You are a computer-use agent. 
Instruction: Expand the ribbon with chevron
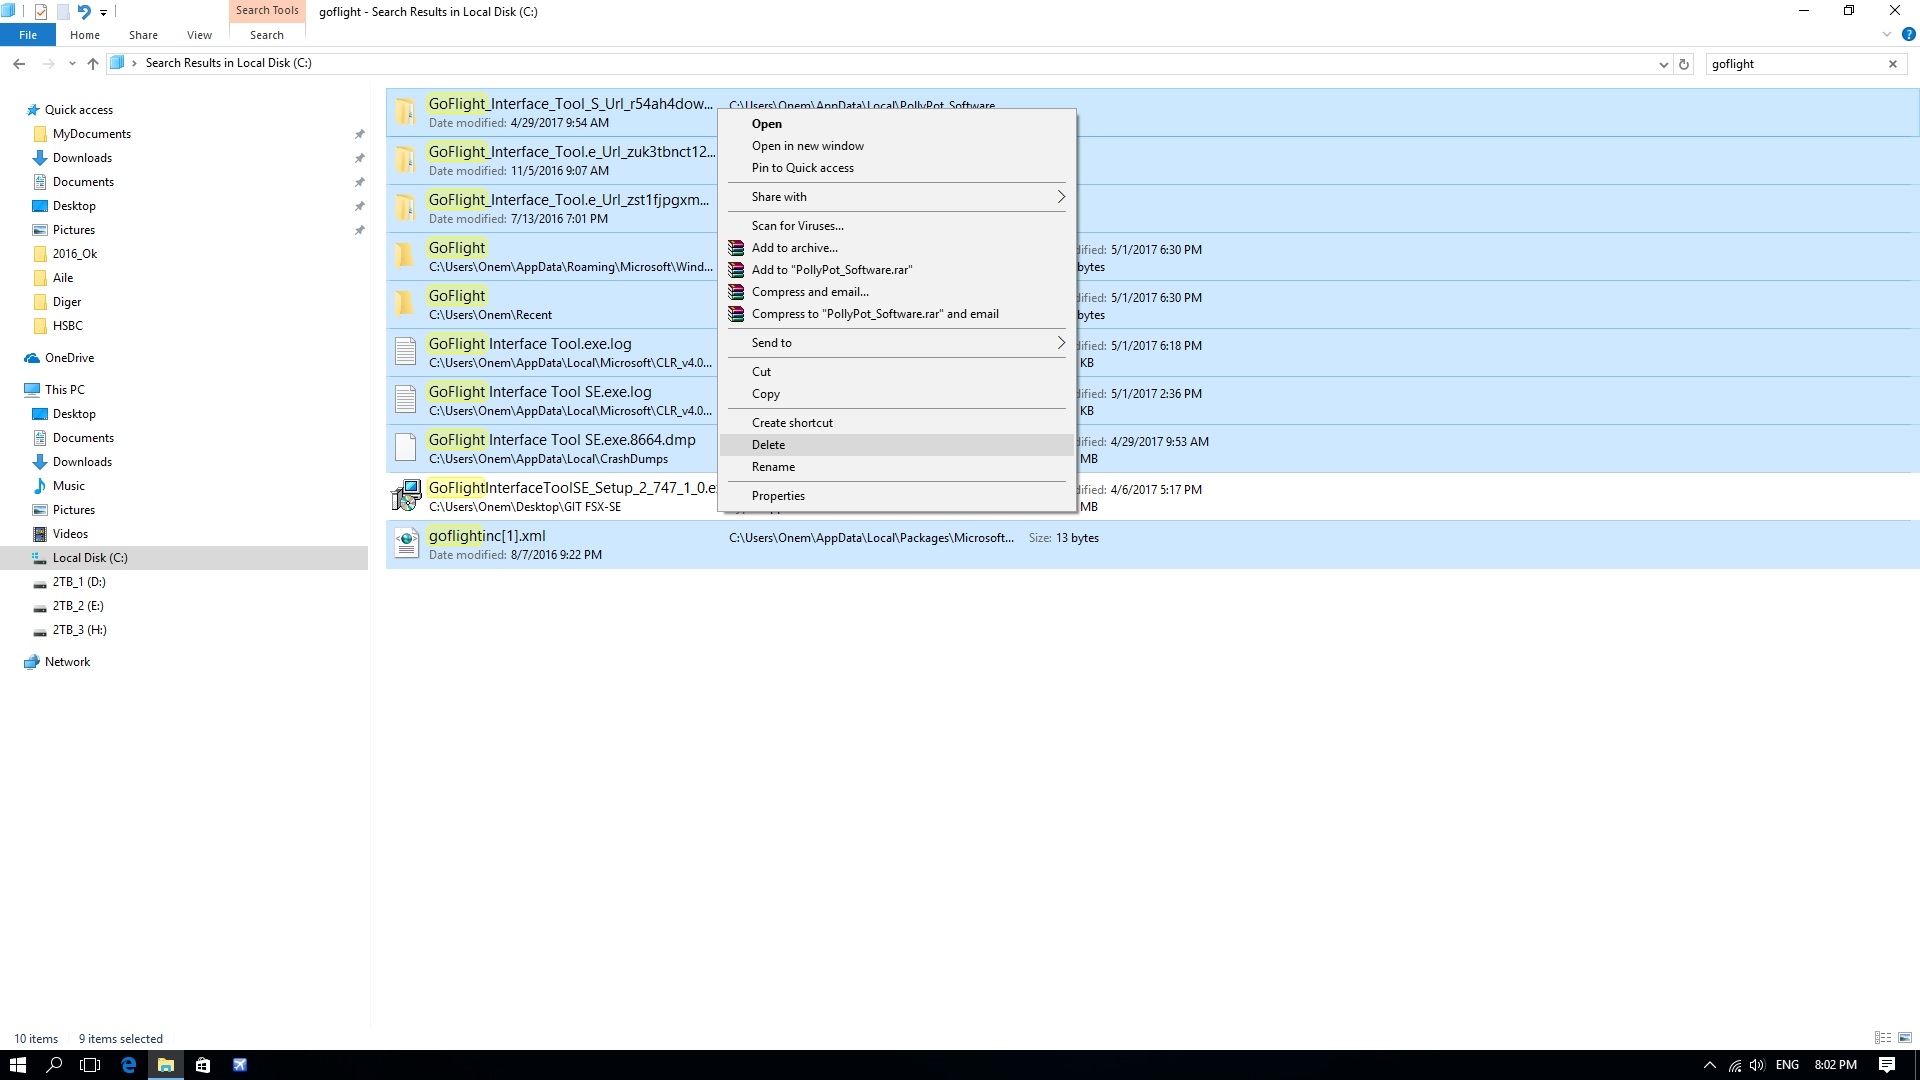(x=1887, y=34)
